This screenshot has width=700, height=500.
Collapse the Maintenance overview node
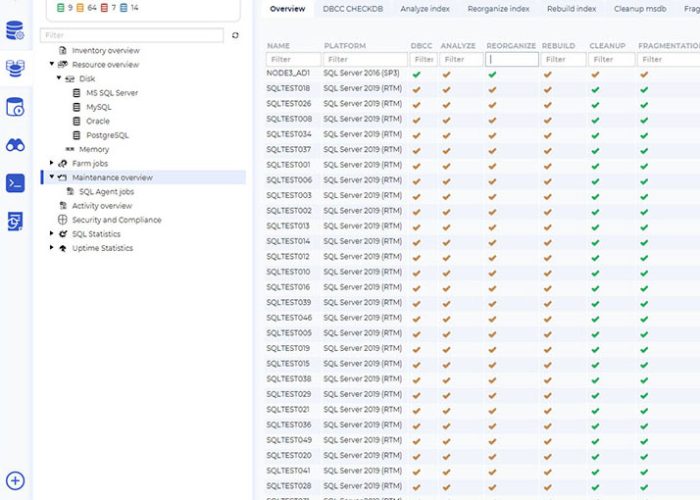click(52, 177)
